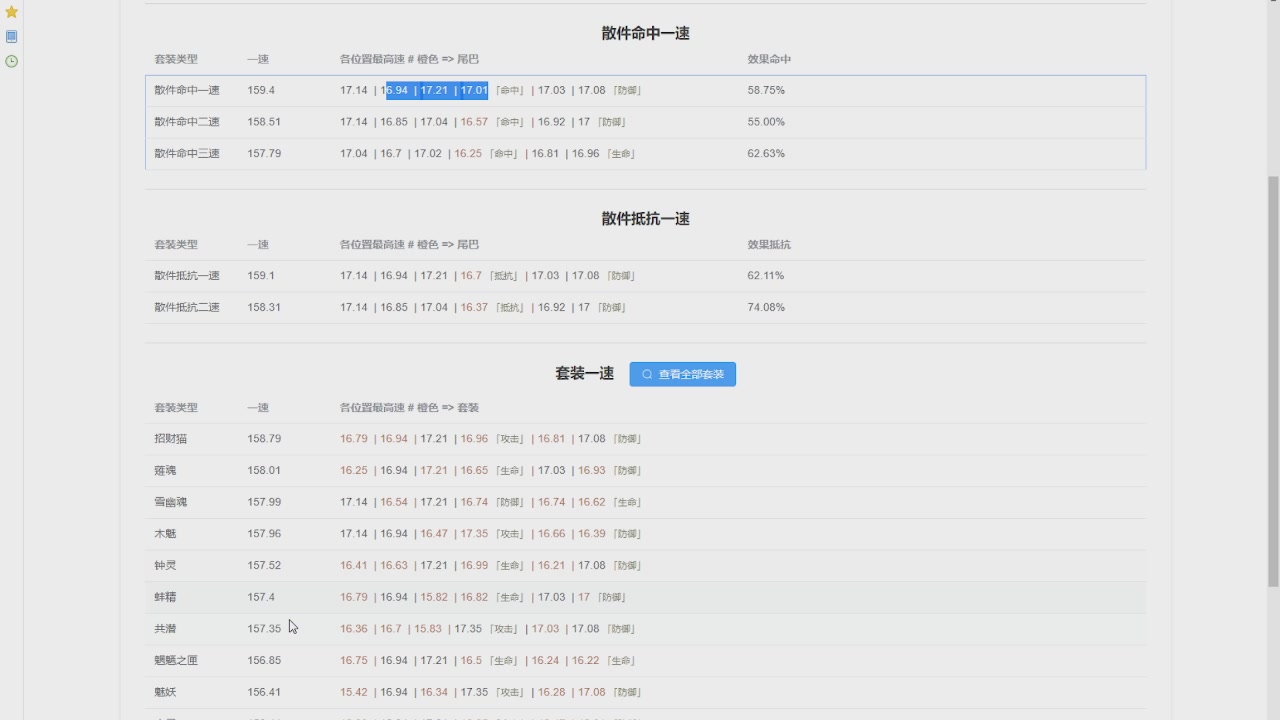Viewport: 1280px width, 720px height.
Task: Click the speed value 157.79
Action: coord(264,154)
